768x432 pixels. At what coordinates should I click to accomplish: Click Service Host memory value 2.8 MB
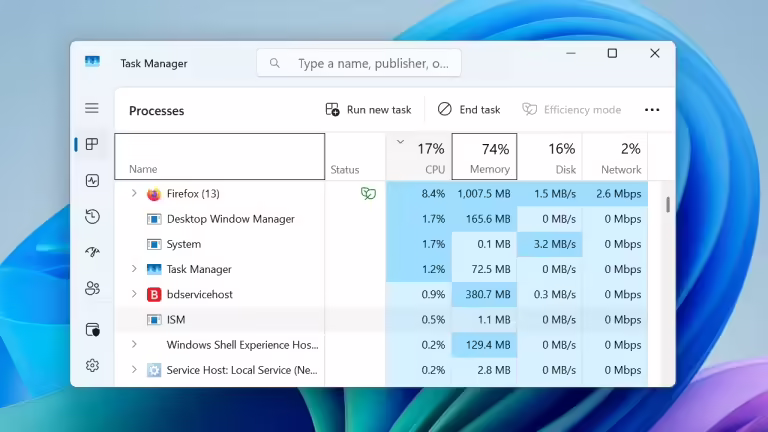(x=494, y=370)
